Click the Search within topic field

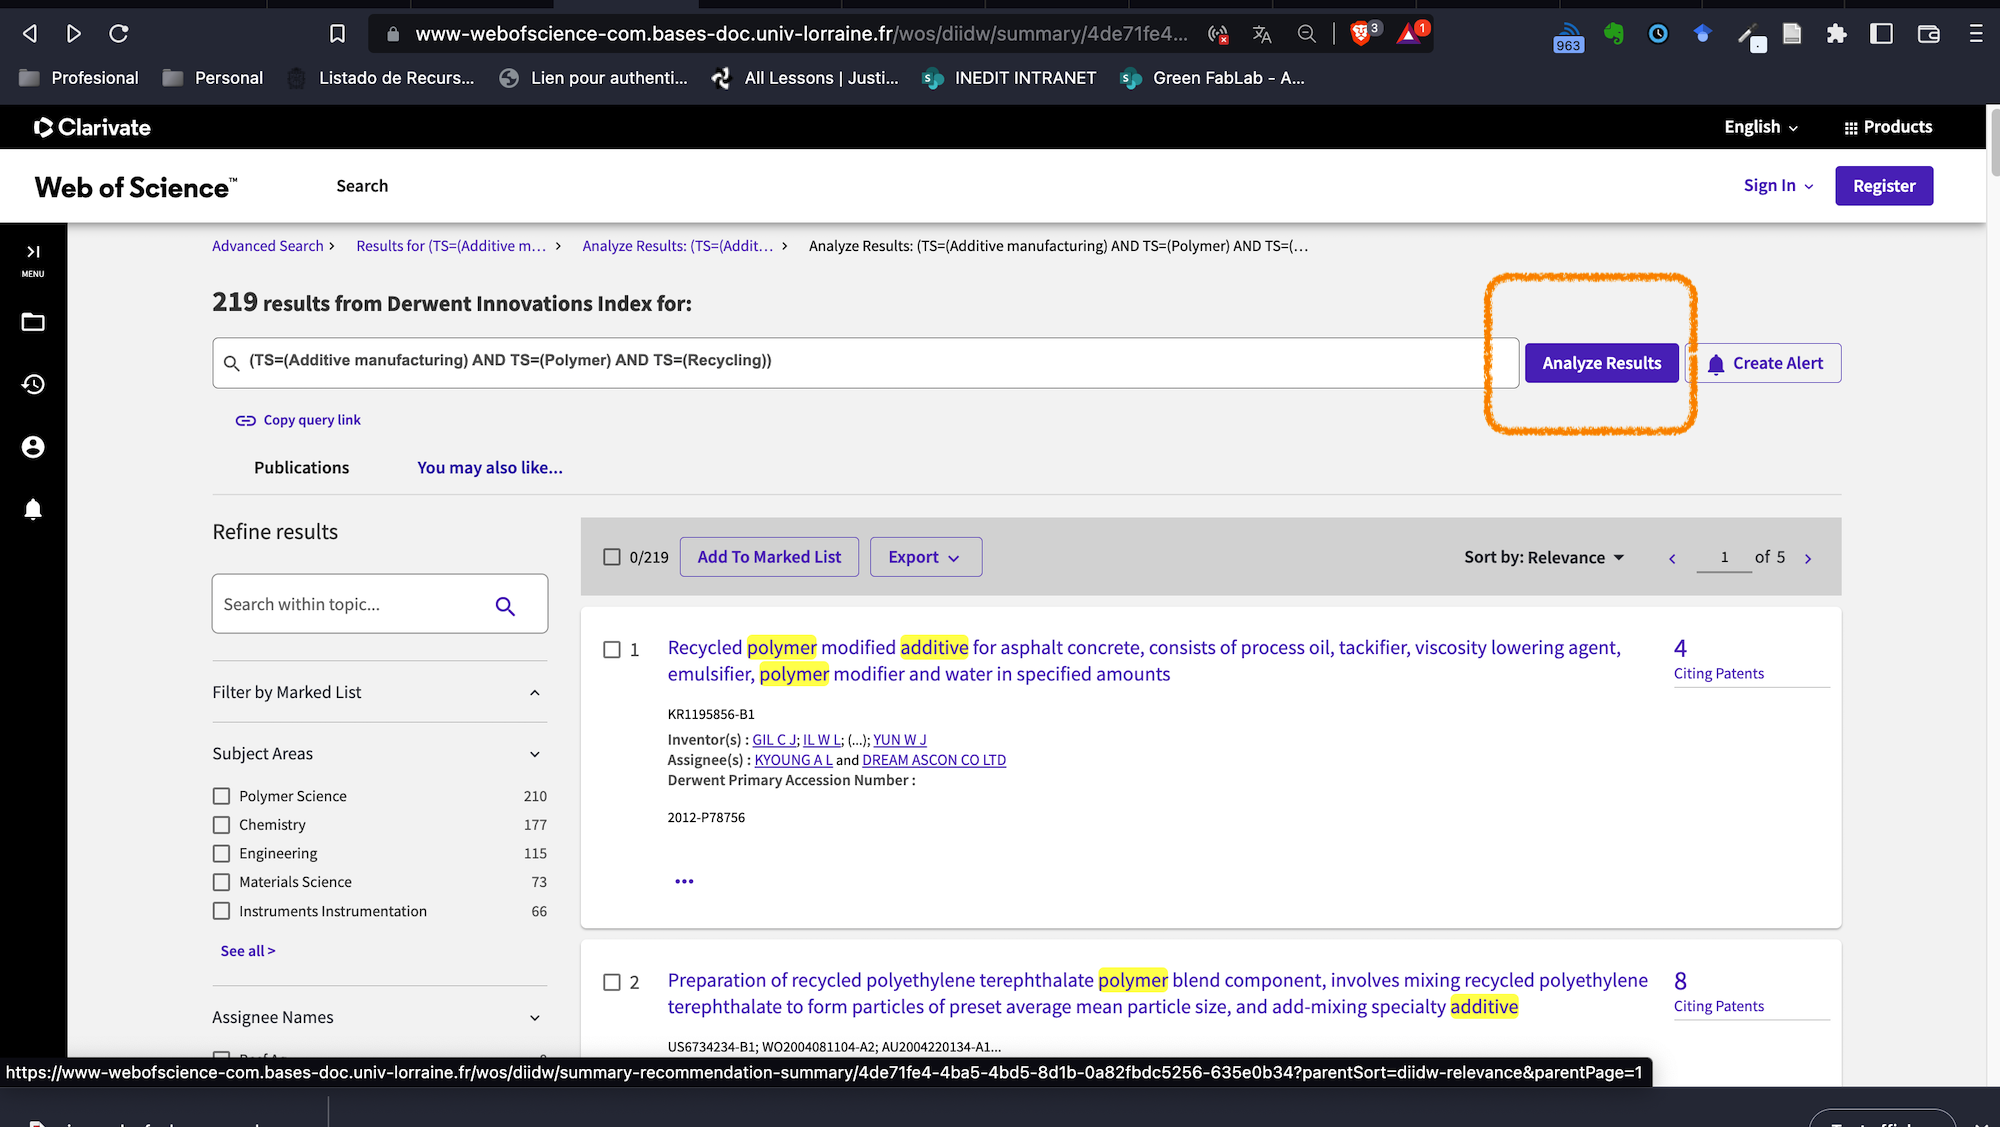pos(350,604)
